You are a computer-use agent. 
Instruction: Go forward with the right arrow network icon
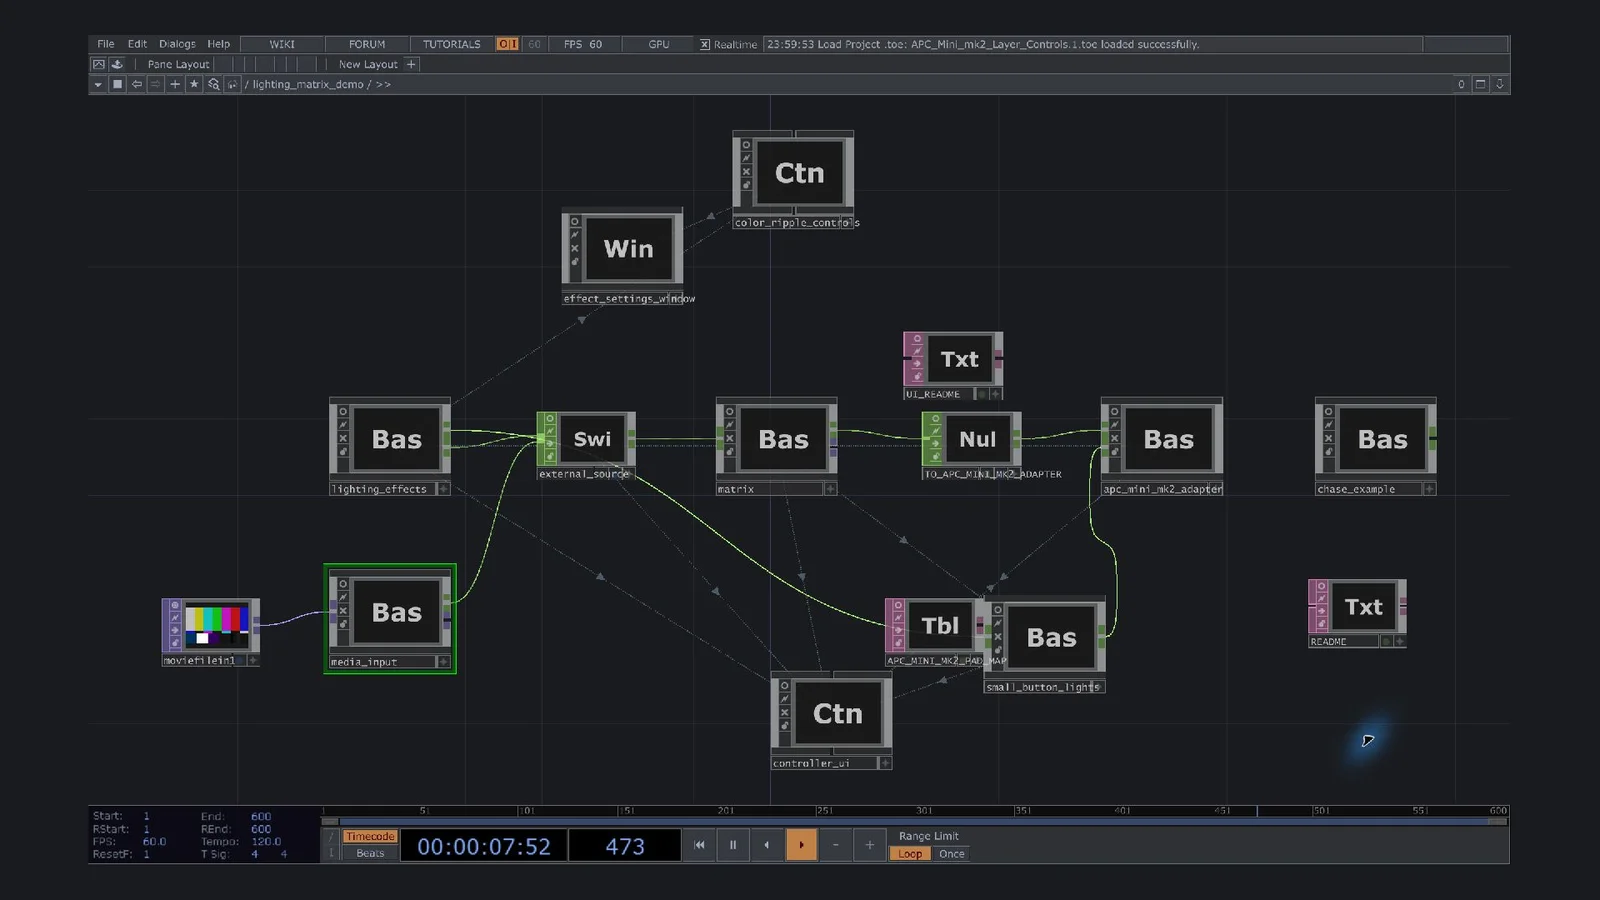156,85
